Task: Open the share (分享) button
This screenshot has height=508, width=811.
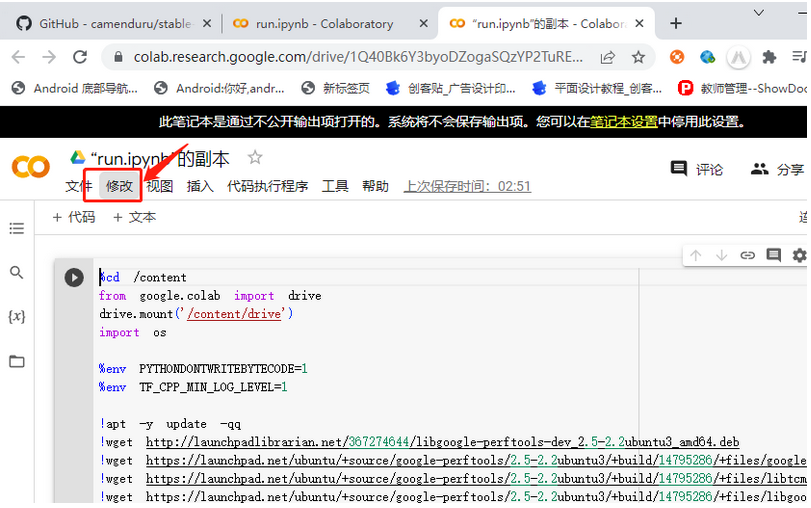Action: 777,169
